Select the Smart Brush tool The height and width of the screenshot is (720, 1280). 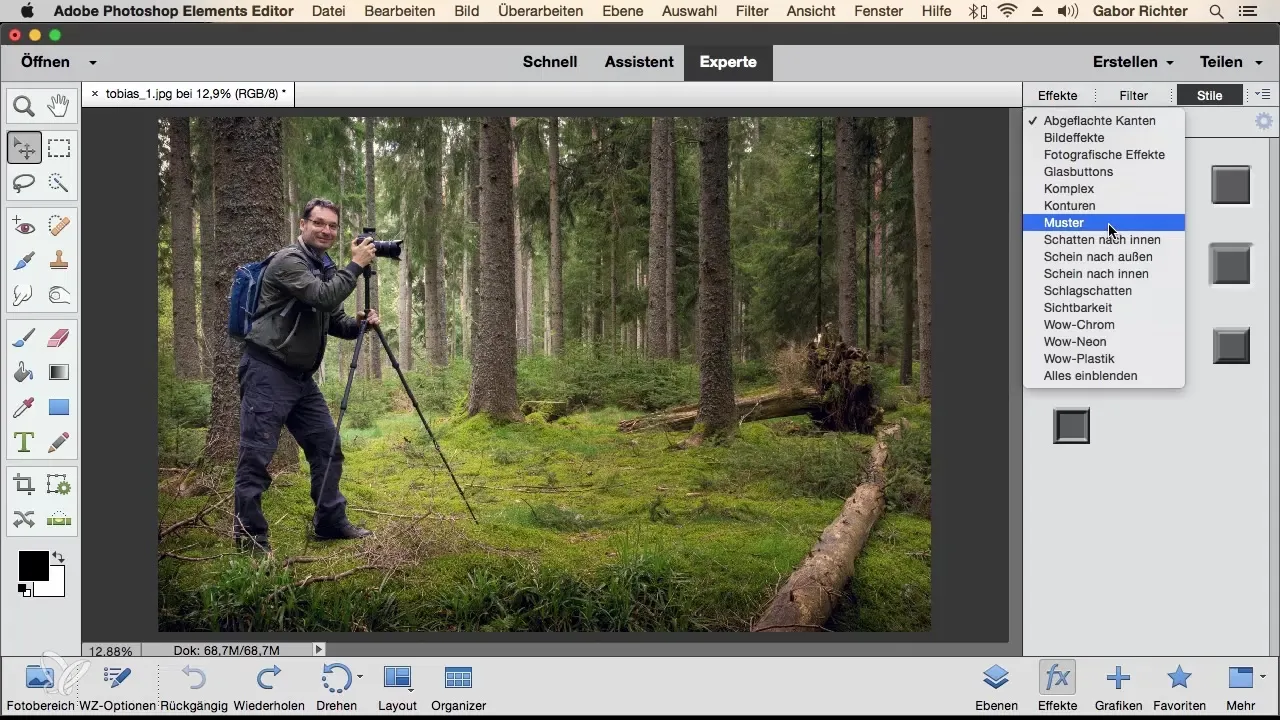(24, 260)
